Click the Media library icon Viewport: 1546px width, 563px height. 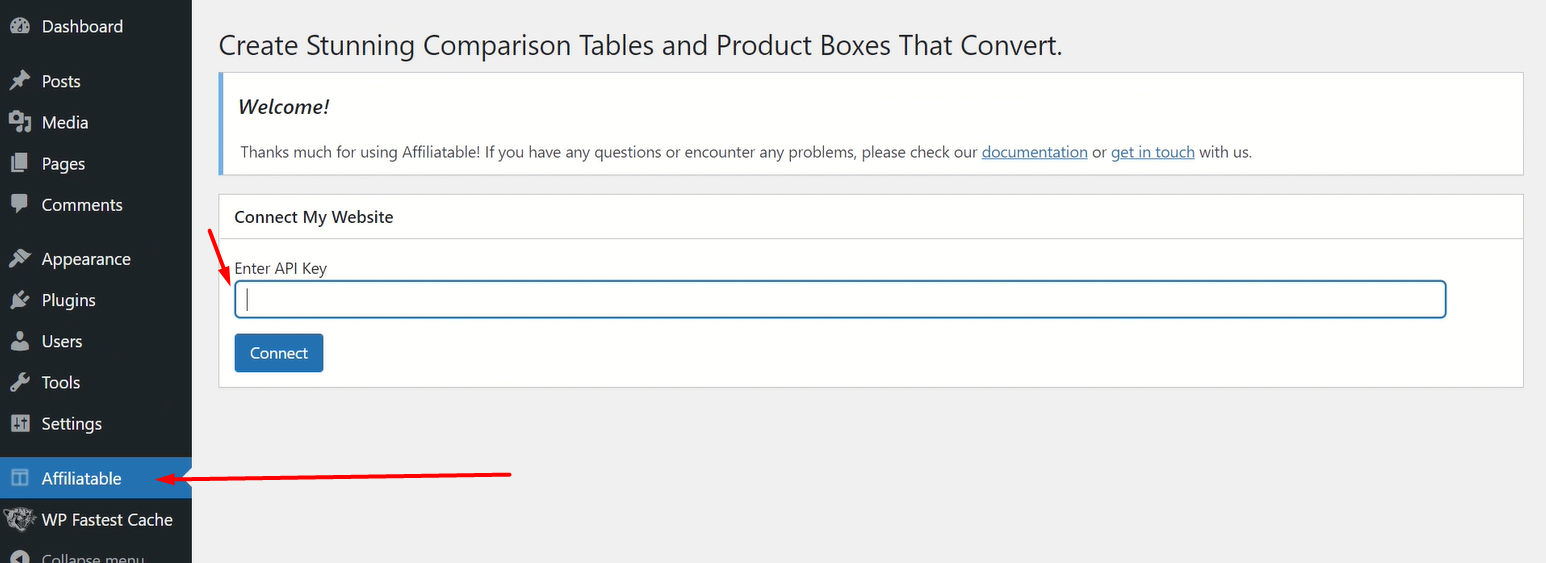pos(19,122)
